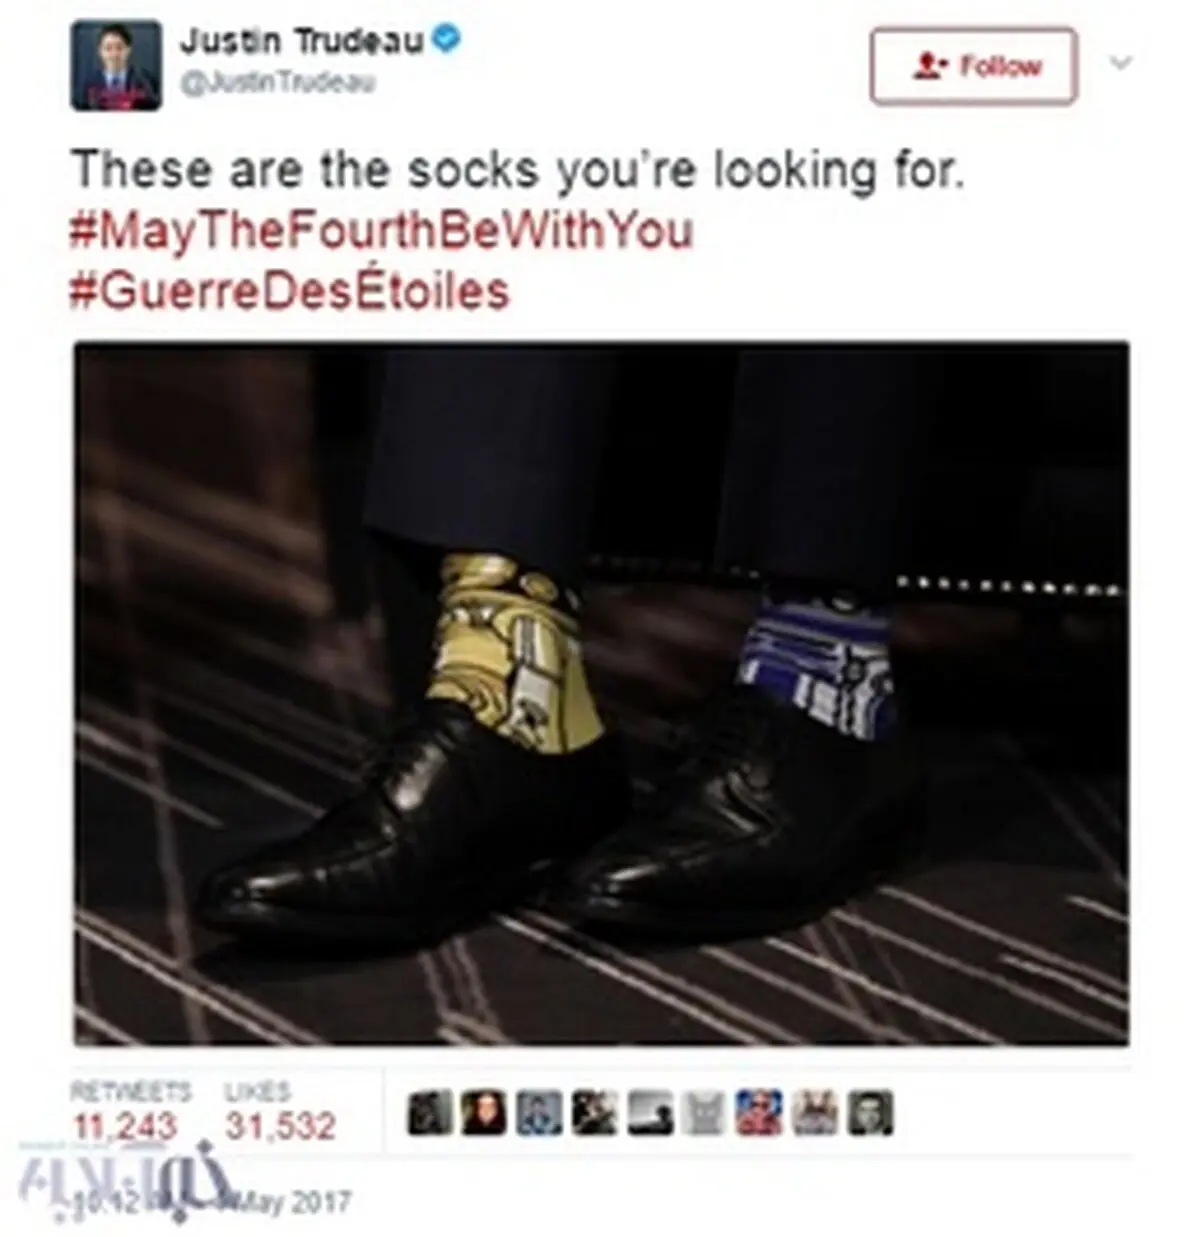The height and width of the screenshot is (1237, 1200).
Task: Open hashtag #MayTheFourthBeWithYou
Action: click(x=381, y=232)
